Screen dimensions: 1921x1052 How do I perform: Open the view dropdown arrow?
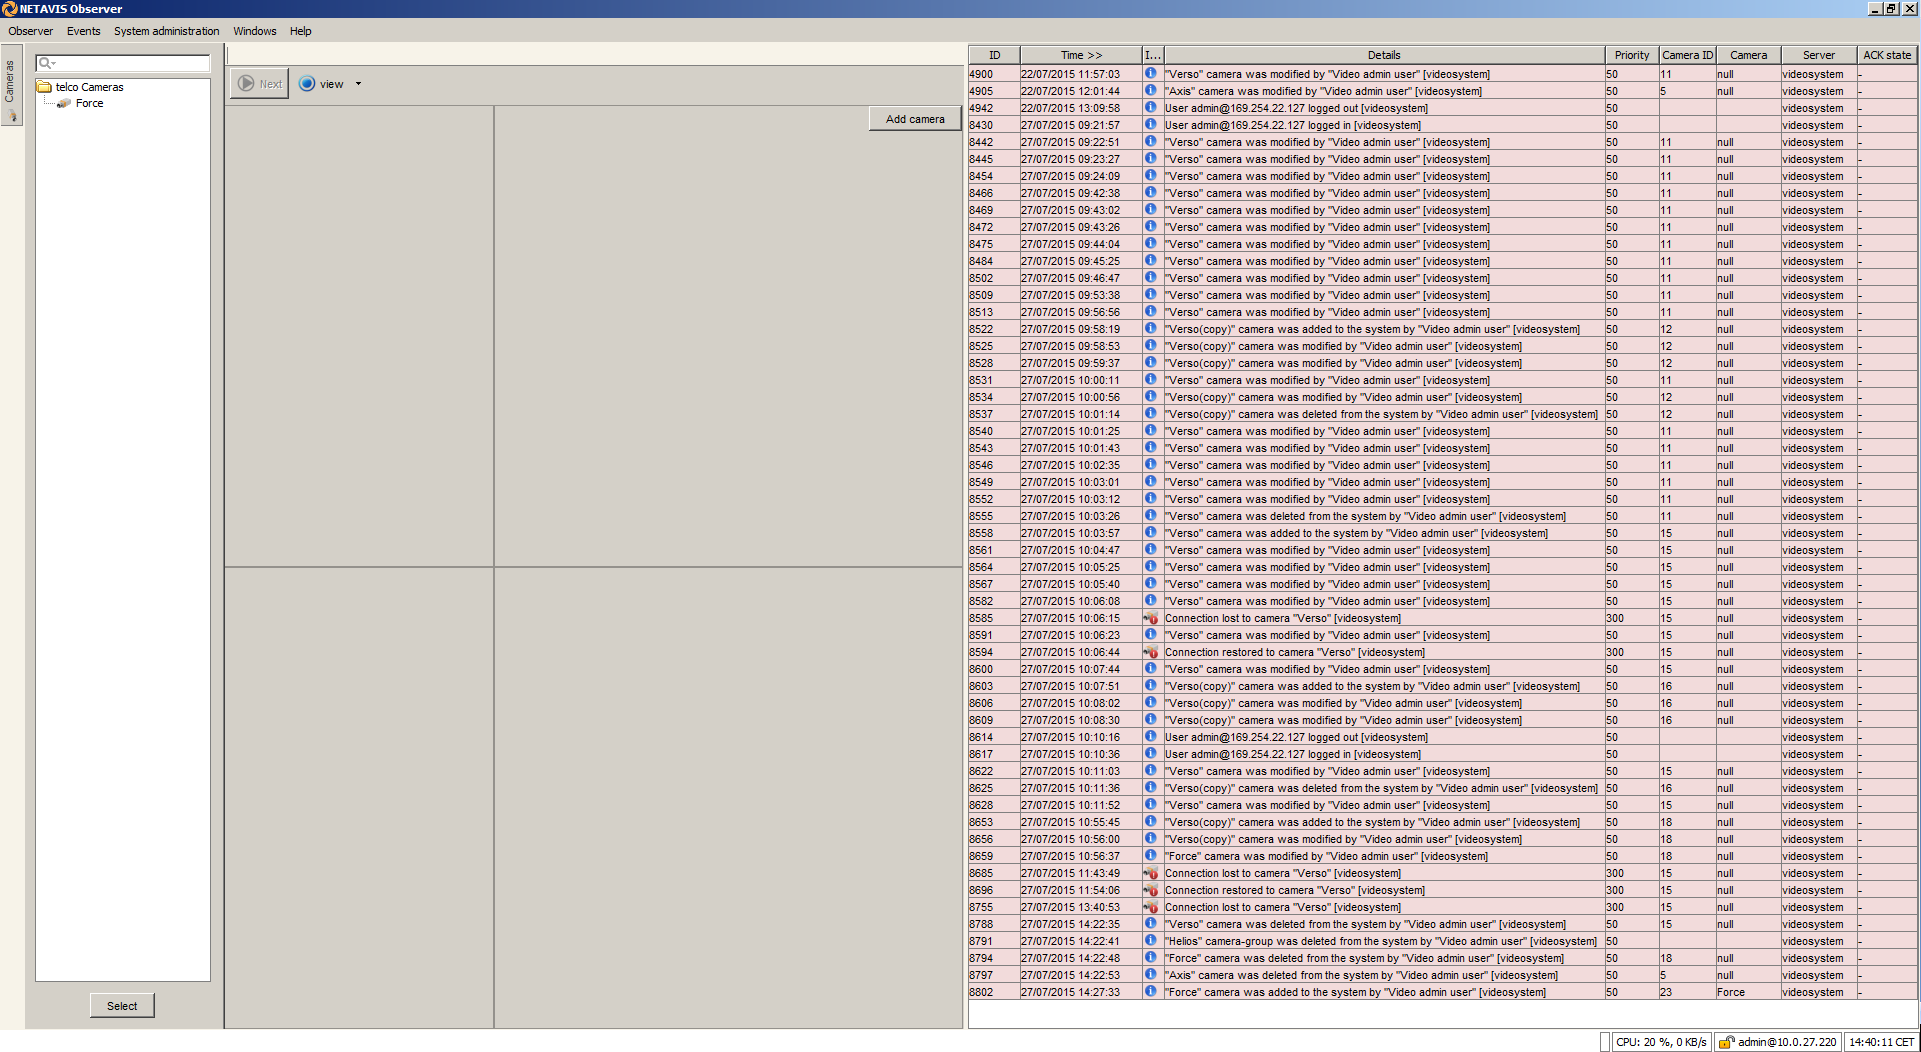358,84
